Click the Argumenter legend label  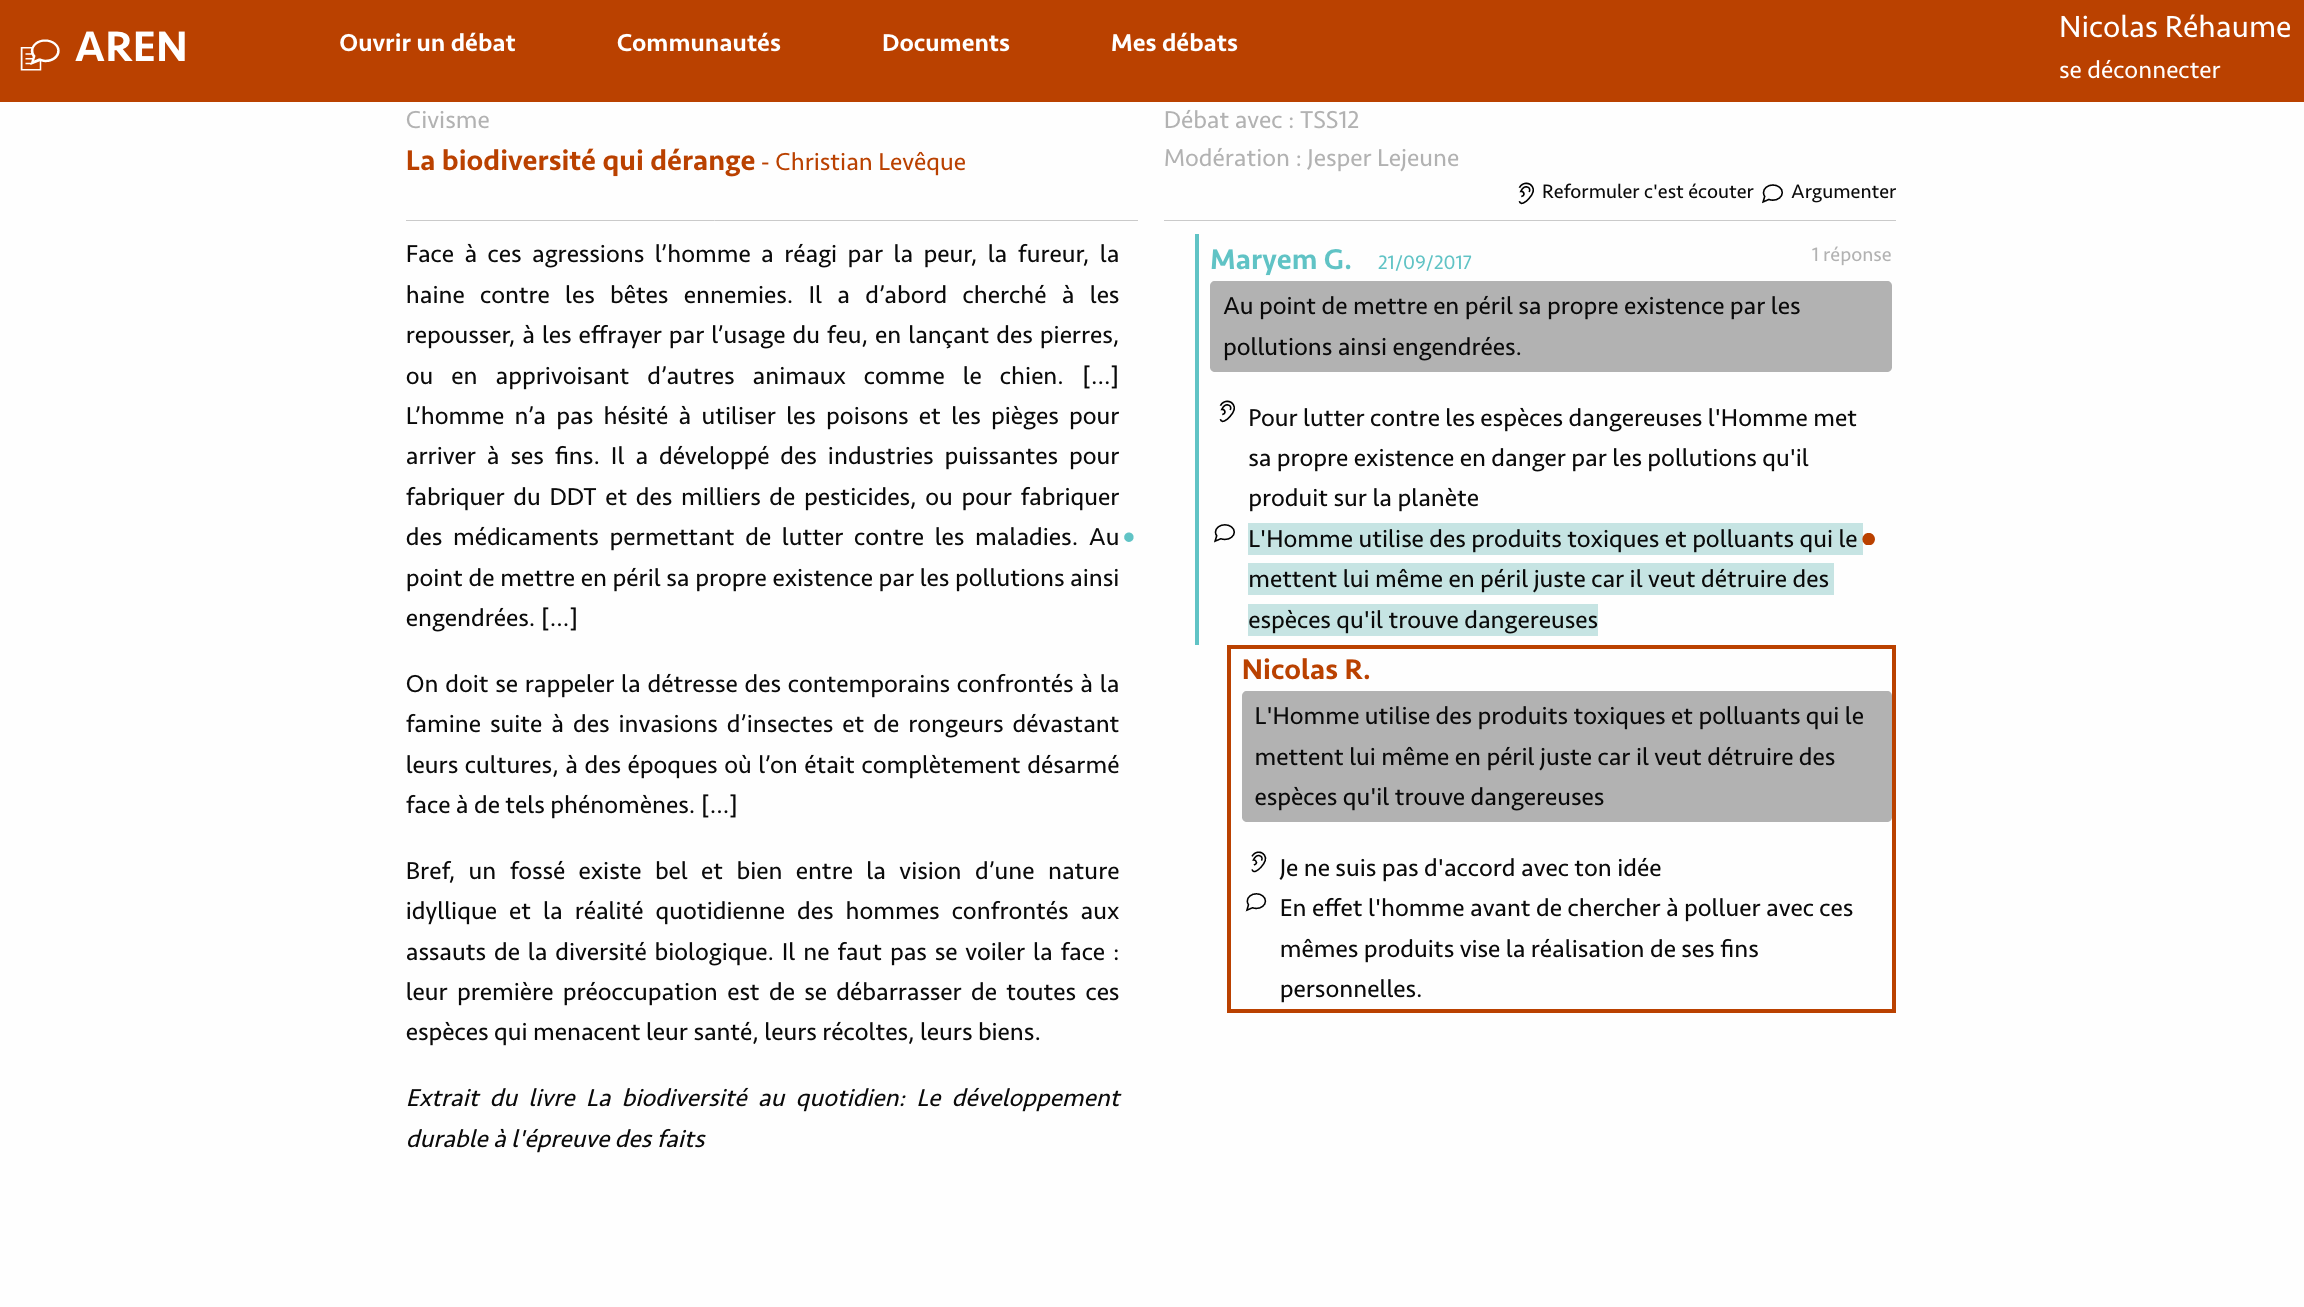[1843, 191]
